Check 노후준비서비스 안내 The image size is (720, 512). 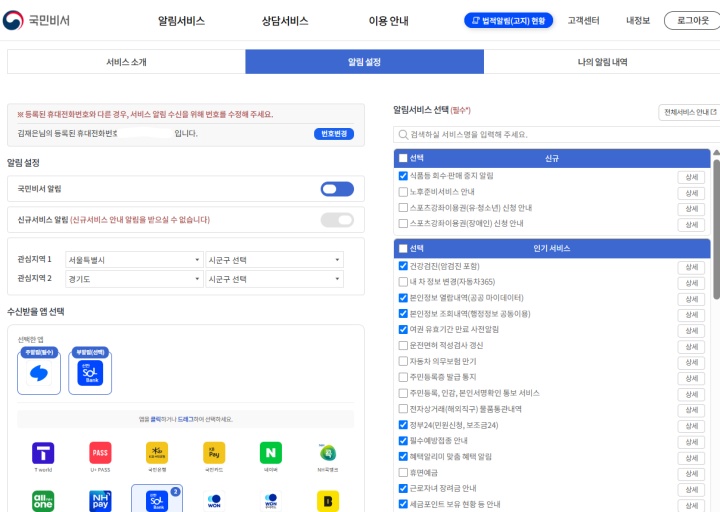403,191
